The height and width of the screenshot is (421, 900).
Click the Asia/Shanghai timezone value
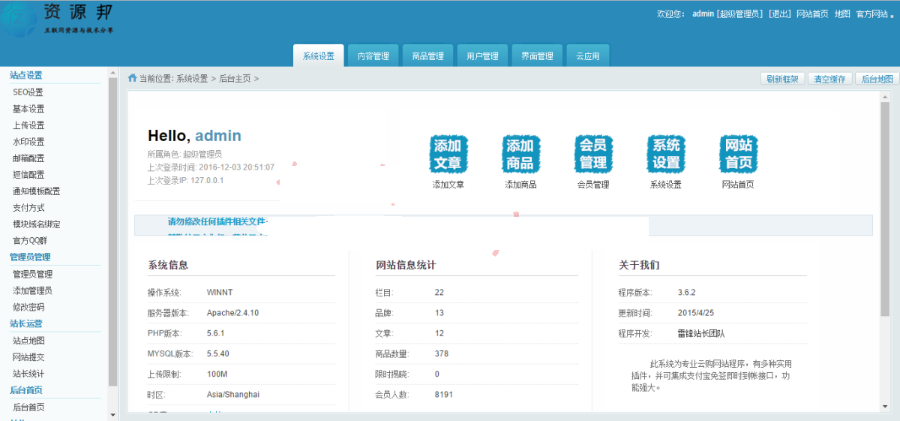pos(233,395)
